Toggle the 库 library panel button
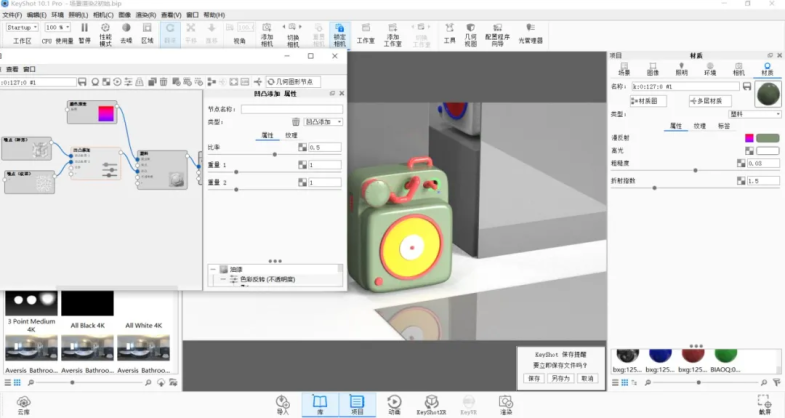 (x=320, y=402)
